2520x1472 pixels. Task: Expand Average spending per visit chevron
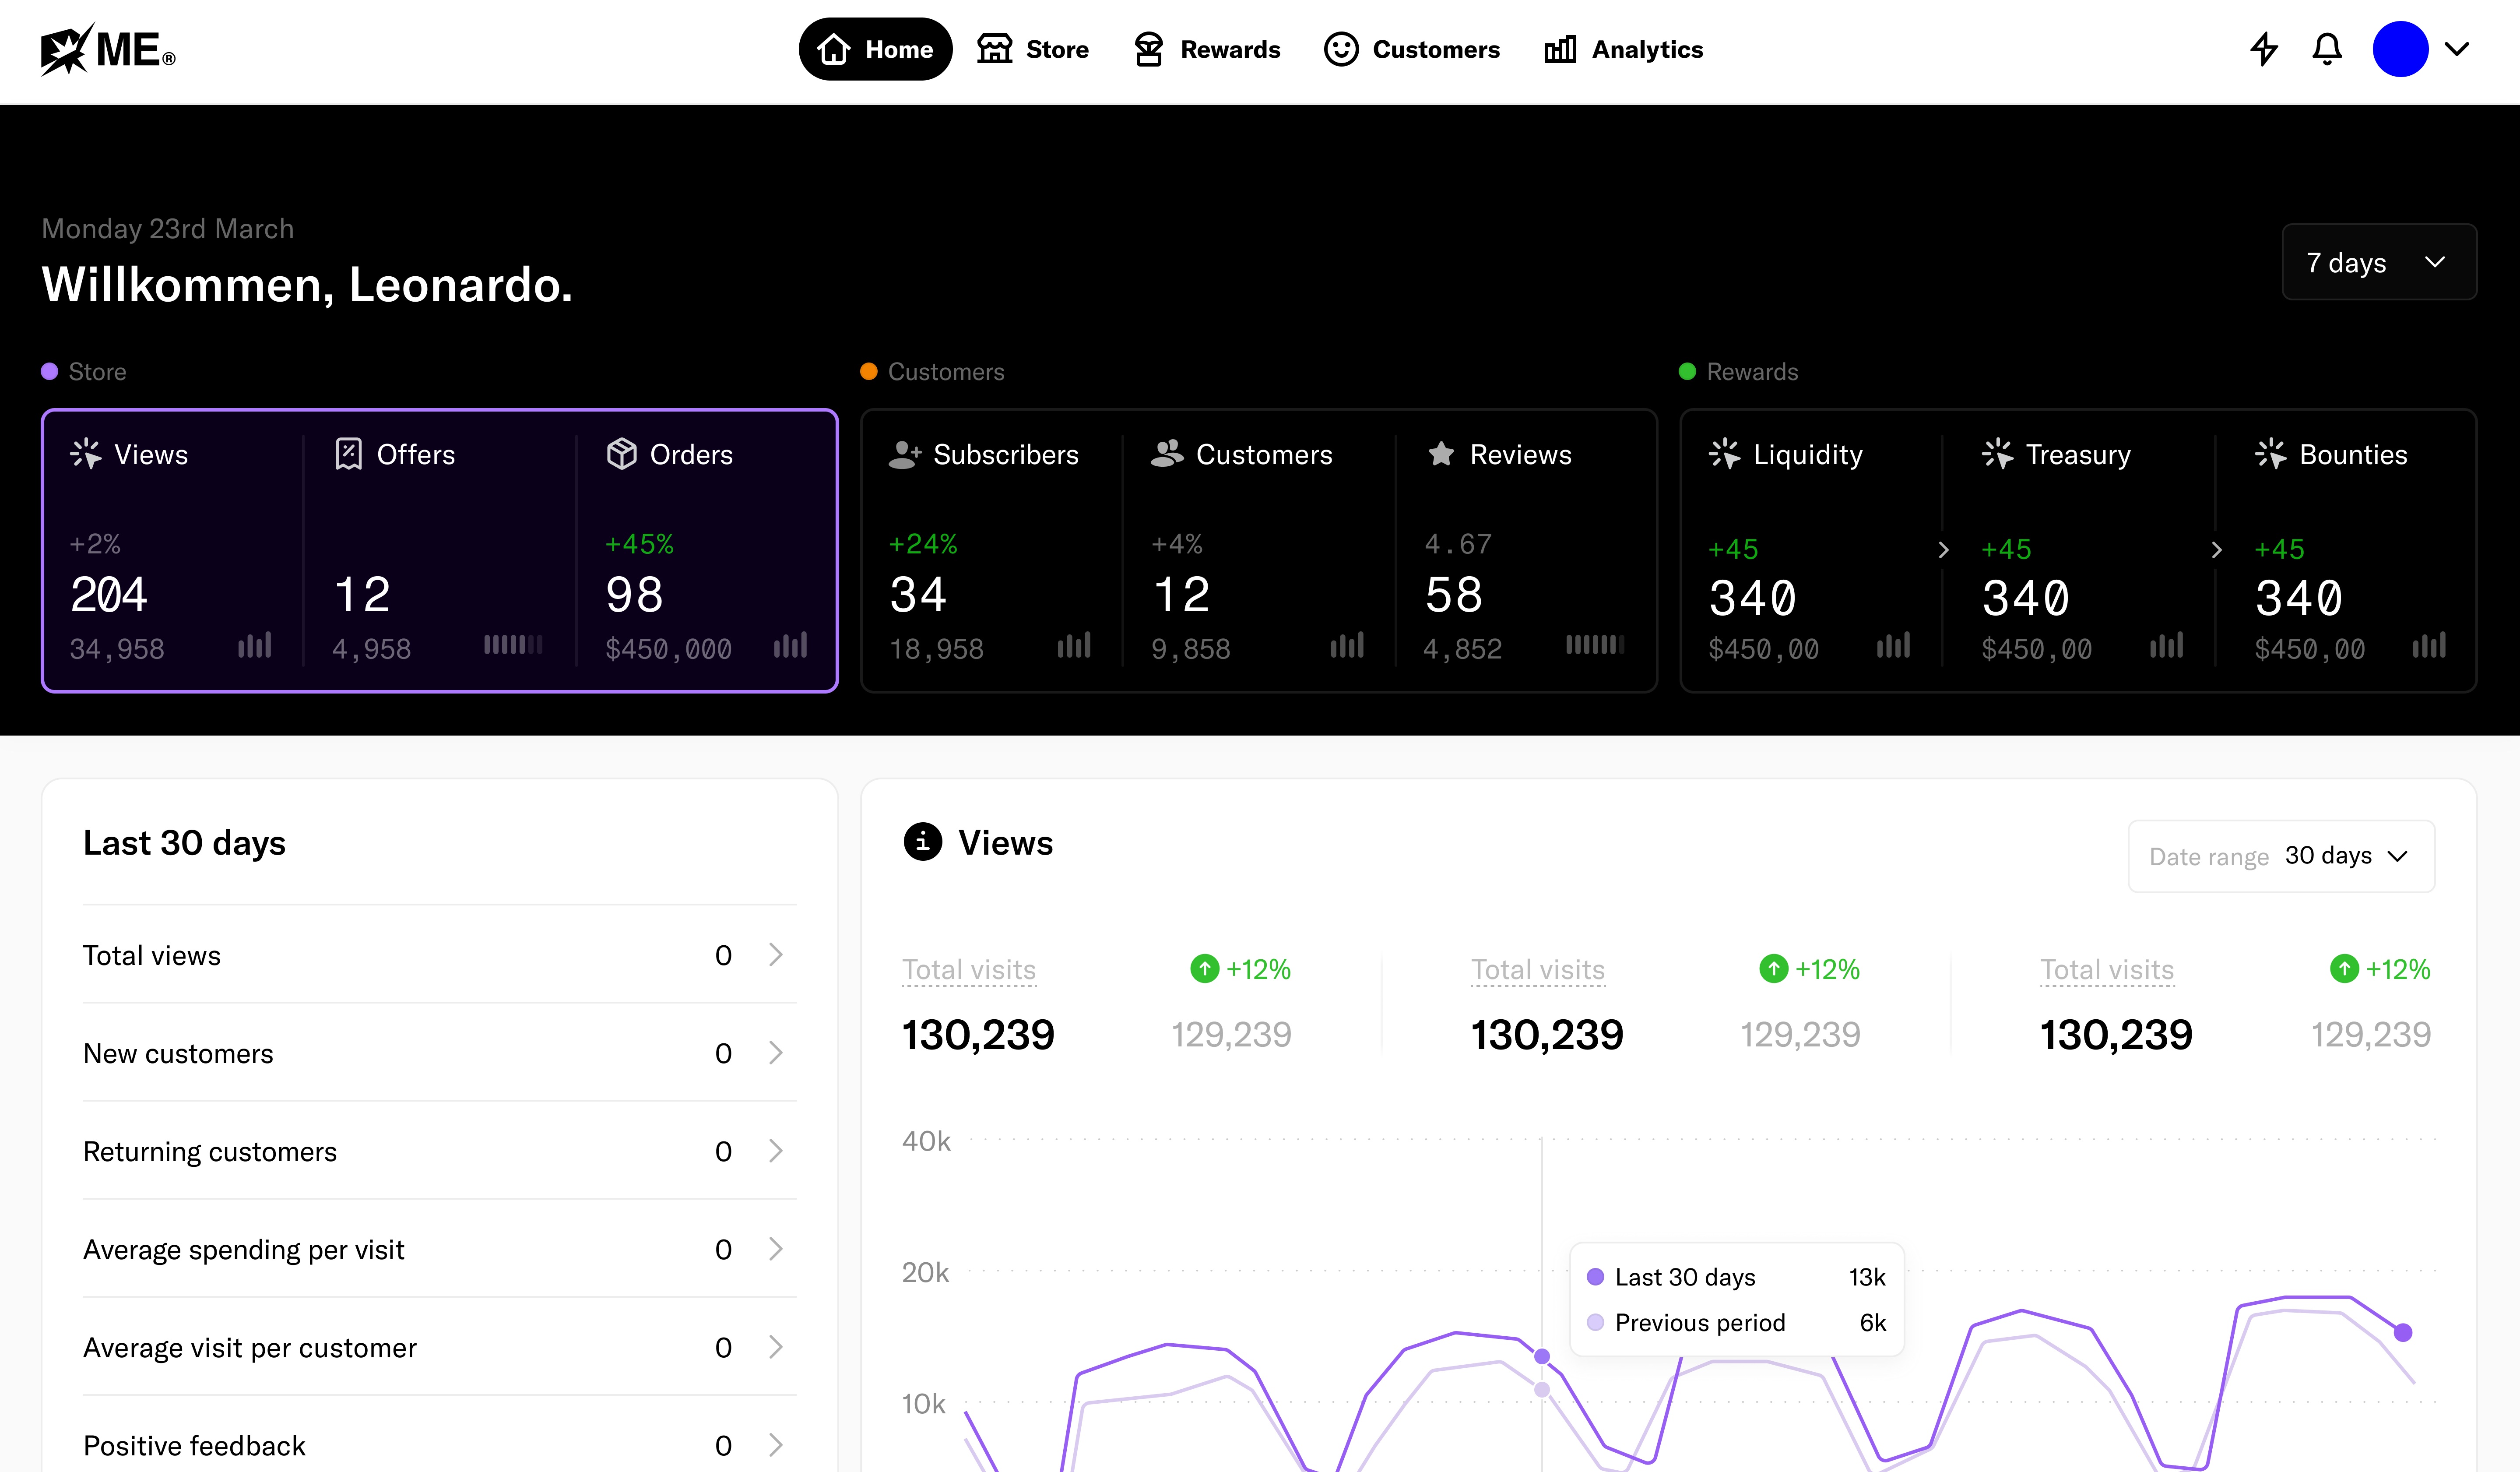click(x=775, y=1249)
